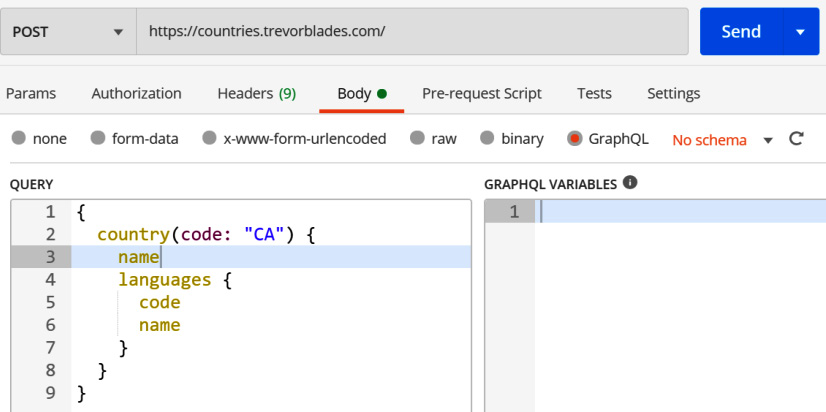The width and height of the screenshot is (826, 412).
Task: Open the POST method dropdown
Action: [x=68, y=32]
